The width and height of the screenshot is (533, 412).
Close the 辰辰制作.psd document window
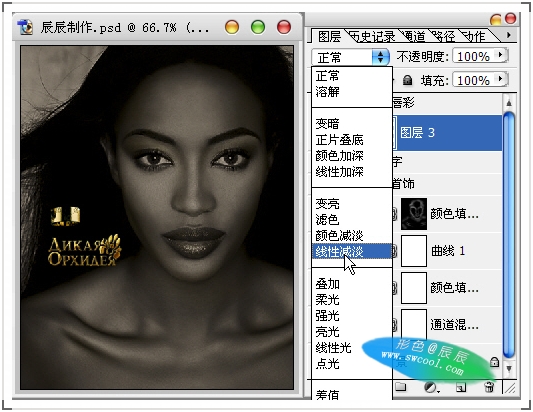pyautogui.click(x=284, y=27)
